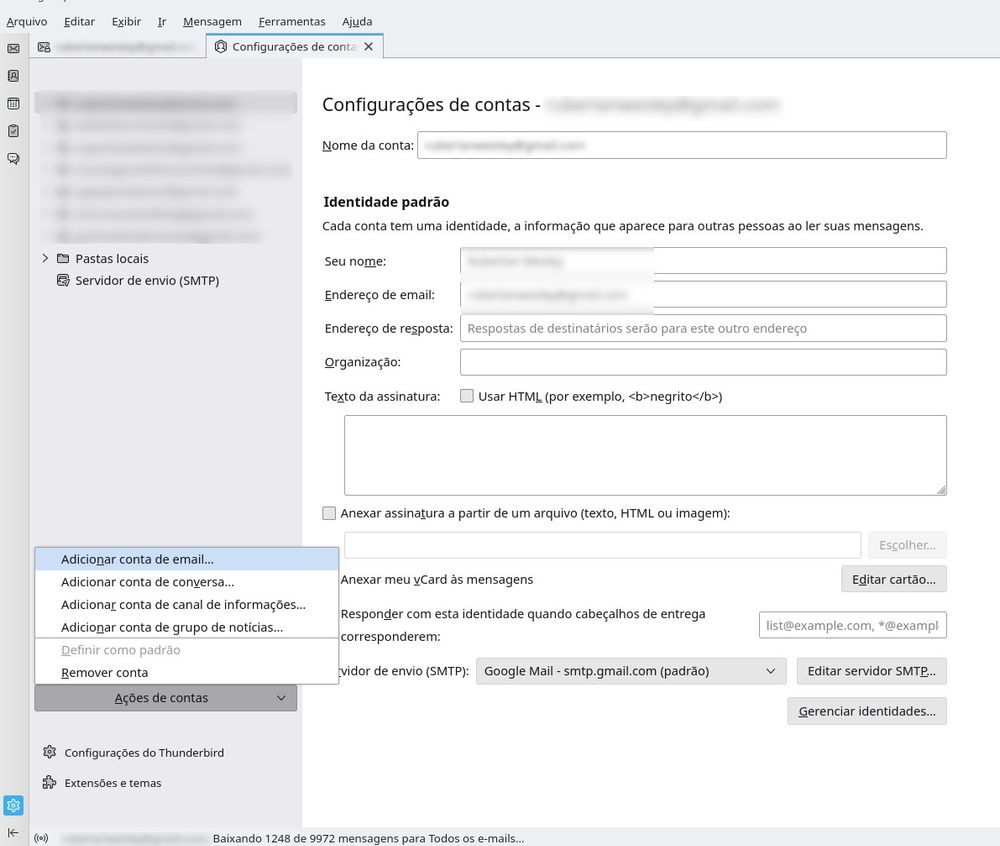Open the Ferramentas menu
The width and height of the screenshot is (1000, 846).
tap(291, 21)
